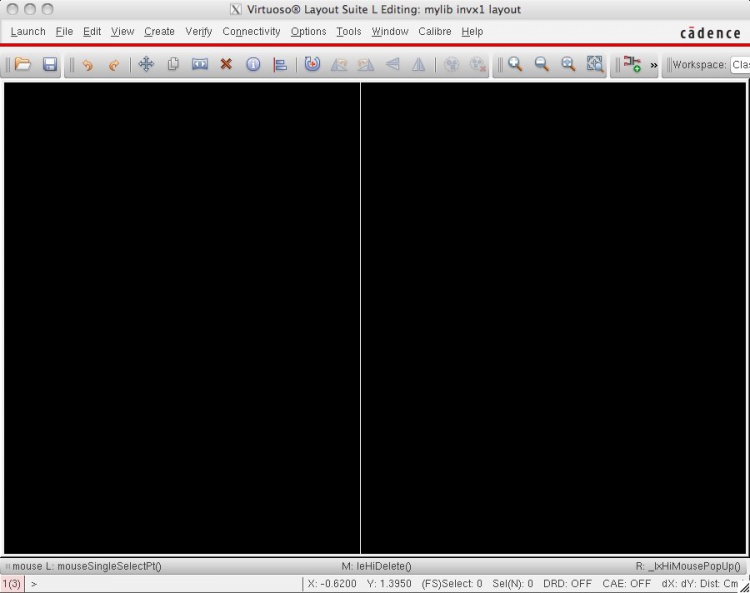Toggle the CAE: OFF status indicator

626,583
